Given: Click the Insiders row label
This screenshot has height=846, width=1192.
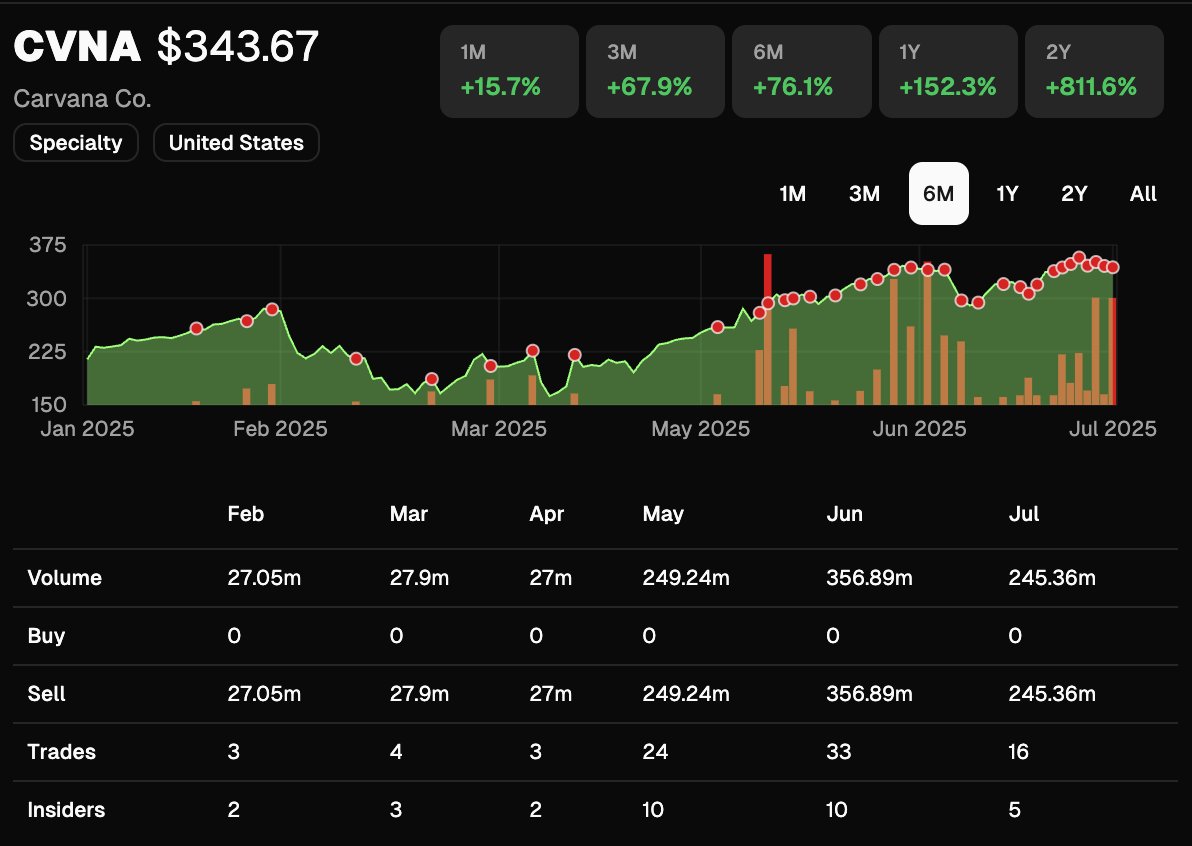Looking at the screenshot, I should pos(66,810).
